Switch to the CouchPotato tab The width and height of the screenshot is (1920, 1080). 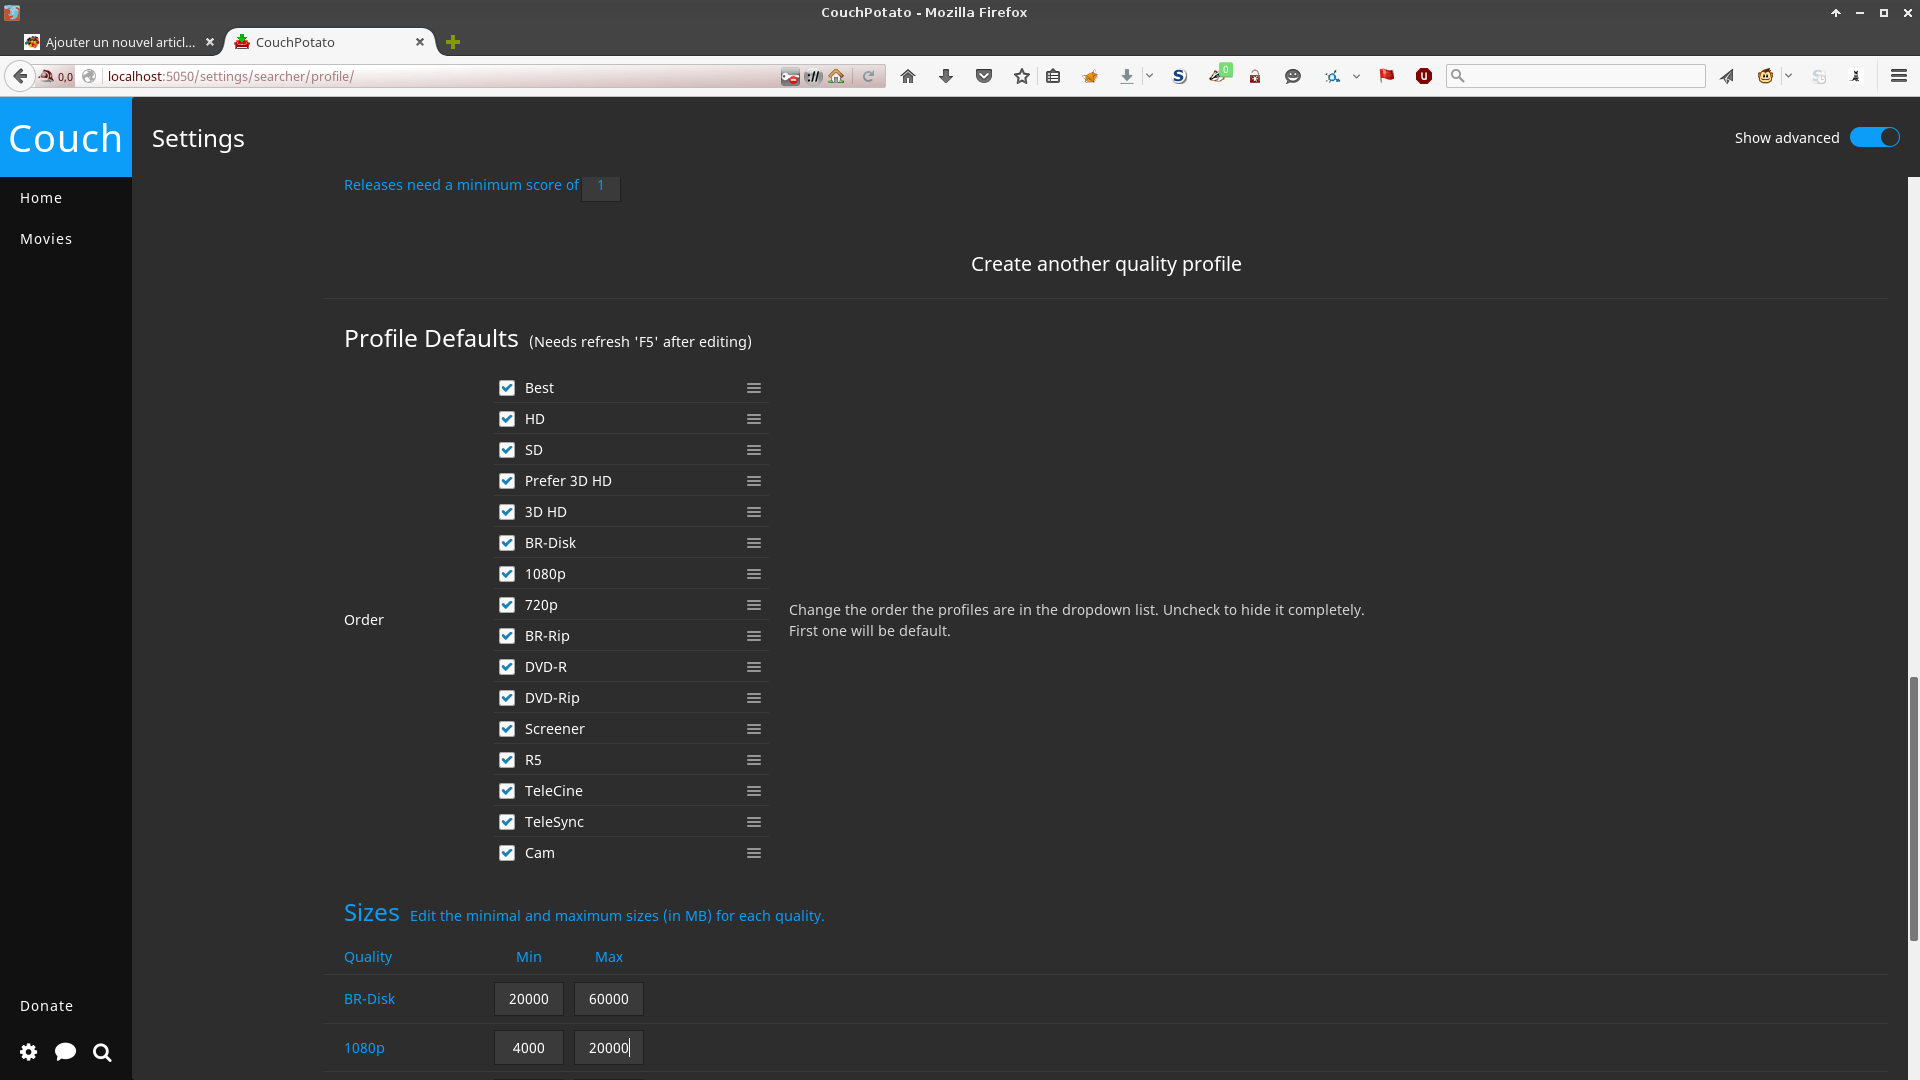pyautogui.click(x=330, y=42)
